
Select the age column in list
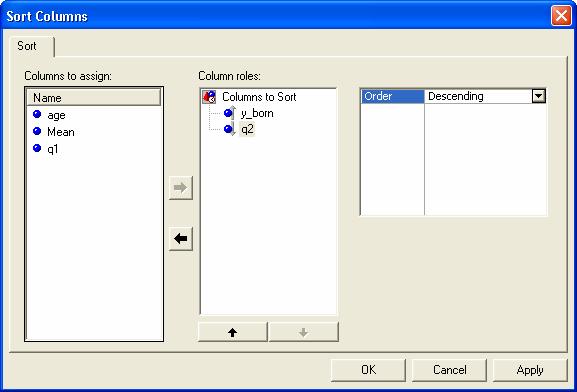56,115
